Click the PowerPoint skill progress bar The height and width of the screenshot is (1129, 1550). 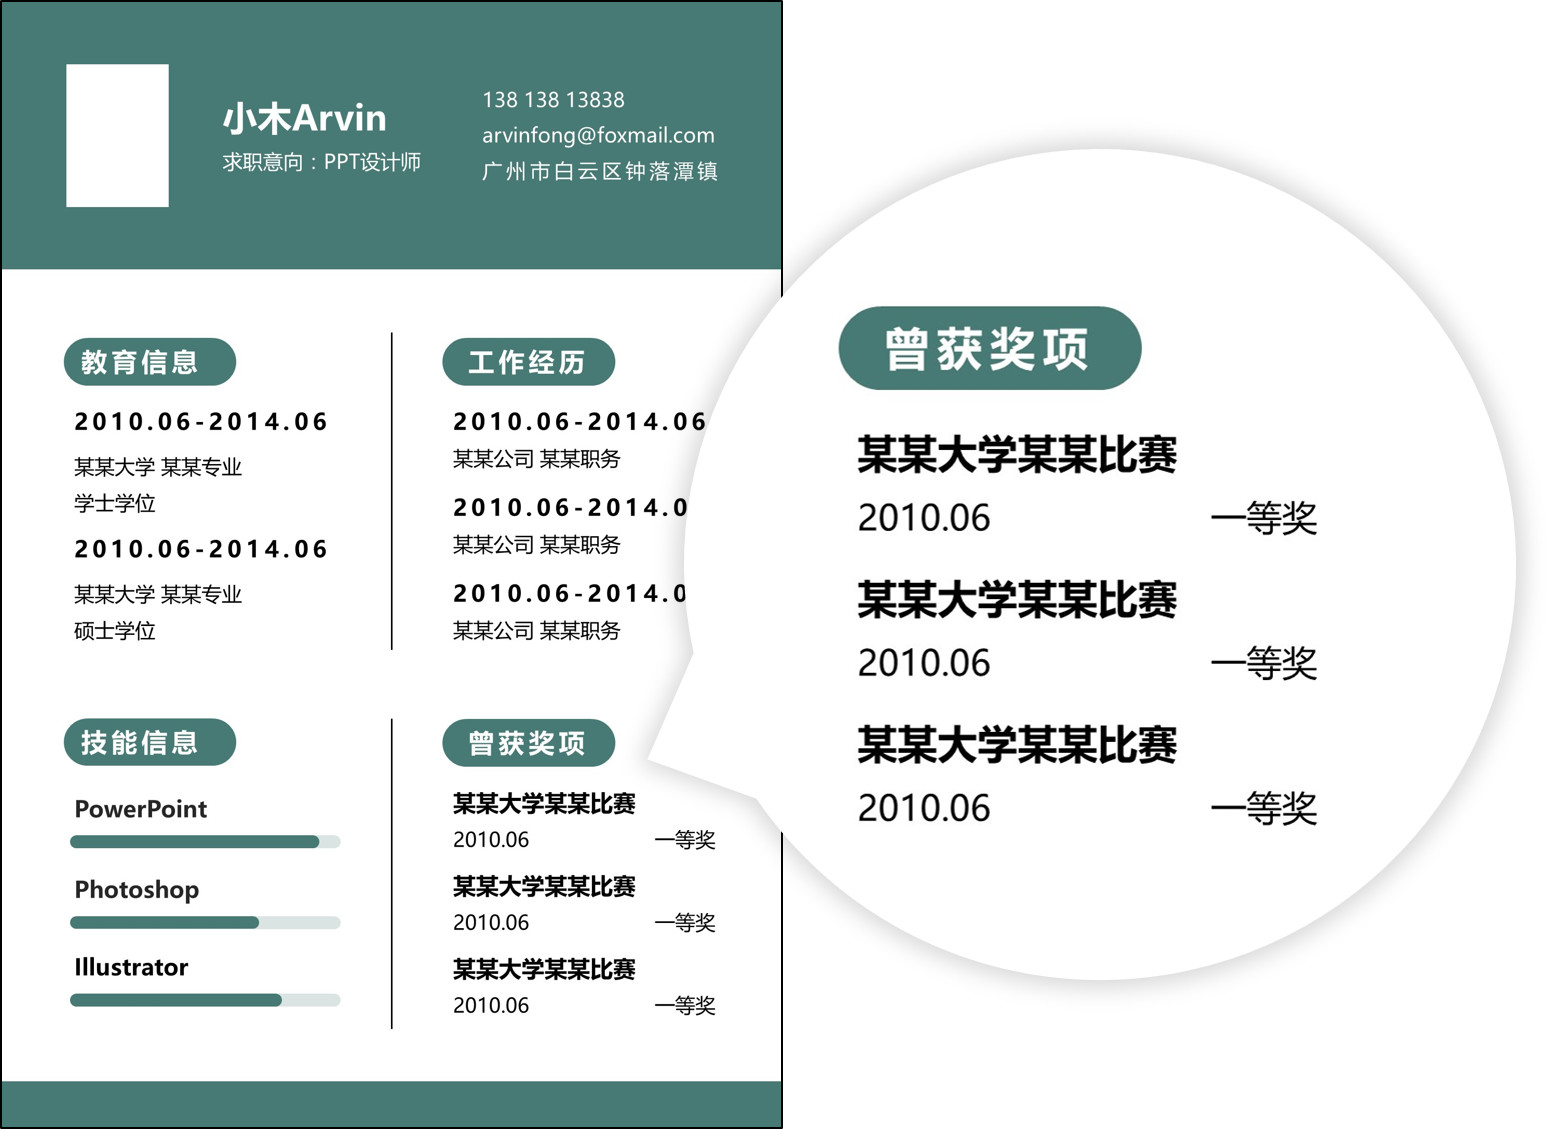[204, 842]
